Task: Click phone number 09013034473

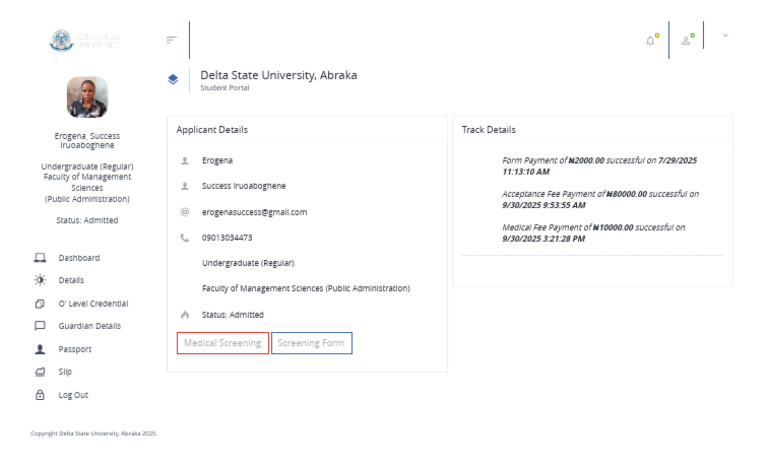Action: (x=227, y=238)
